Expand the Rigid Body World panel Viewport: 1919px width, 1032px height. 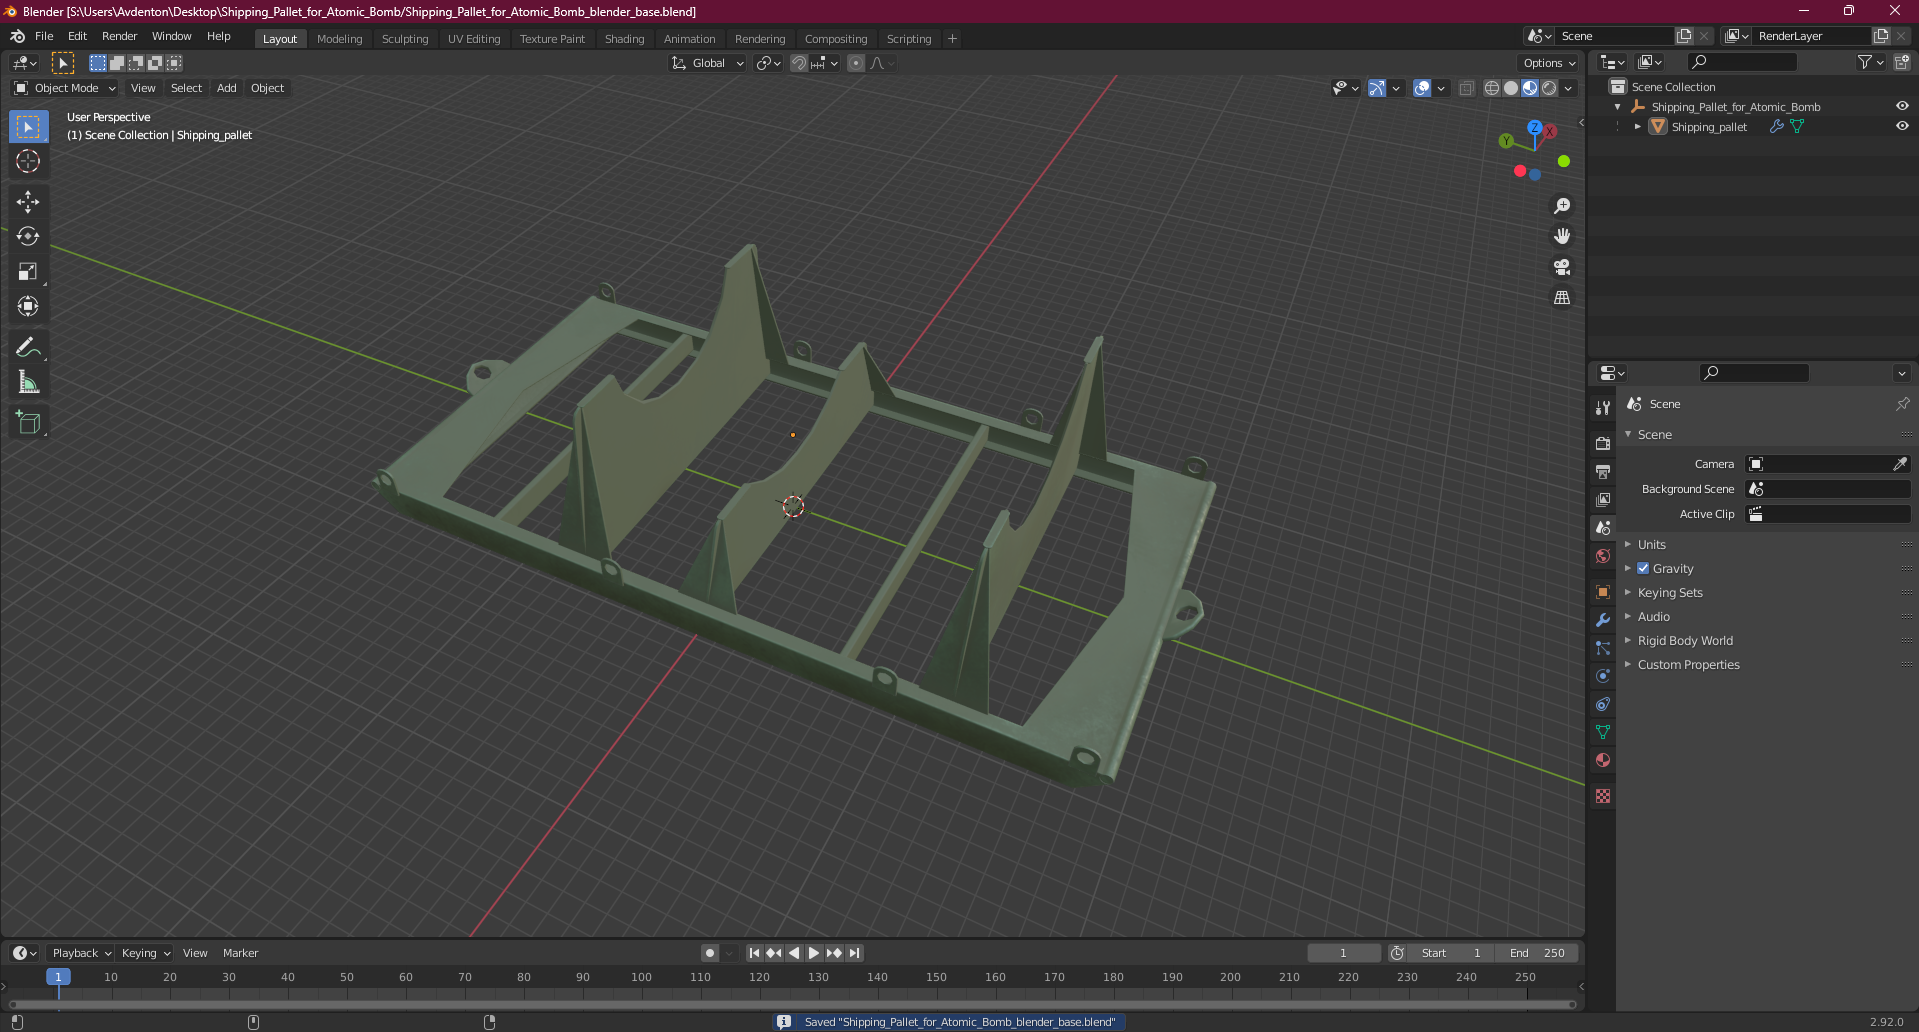(1685, 640)
